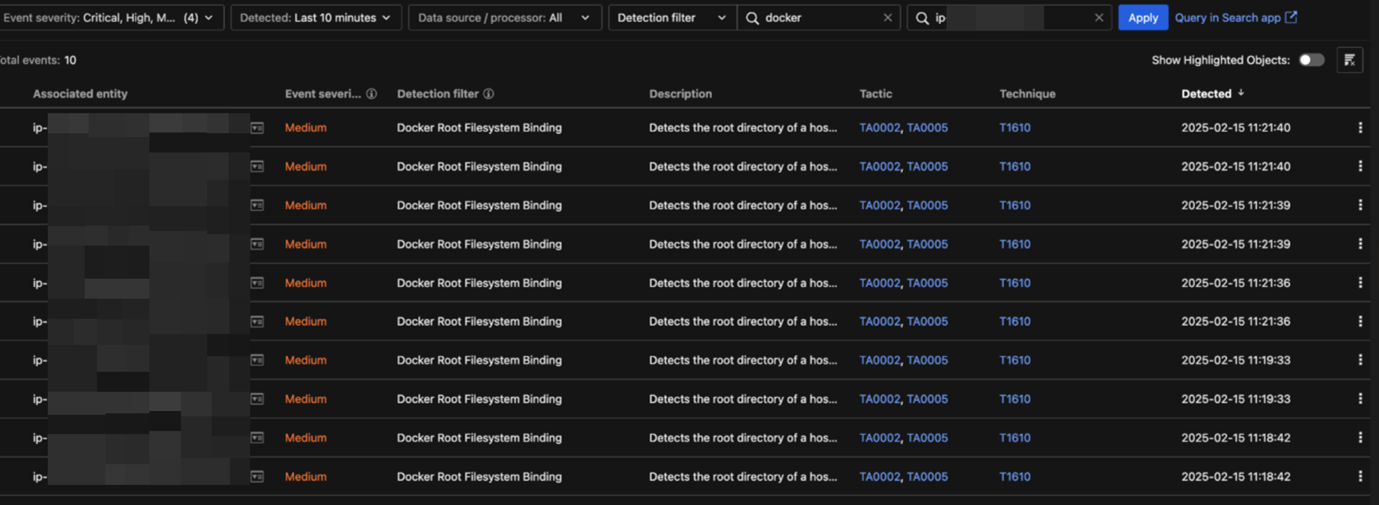Screen dimensions: 1379x505
Task: Click the magnifier icon in the docker search box
Action: 752,18
